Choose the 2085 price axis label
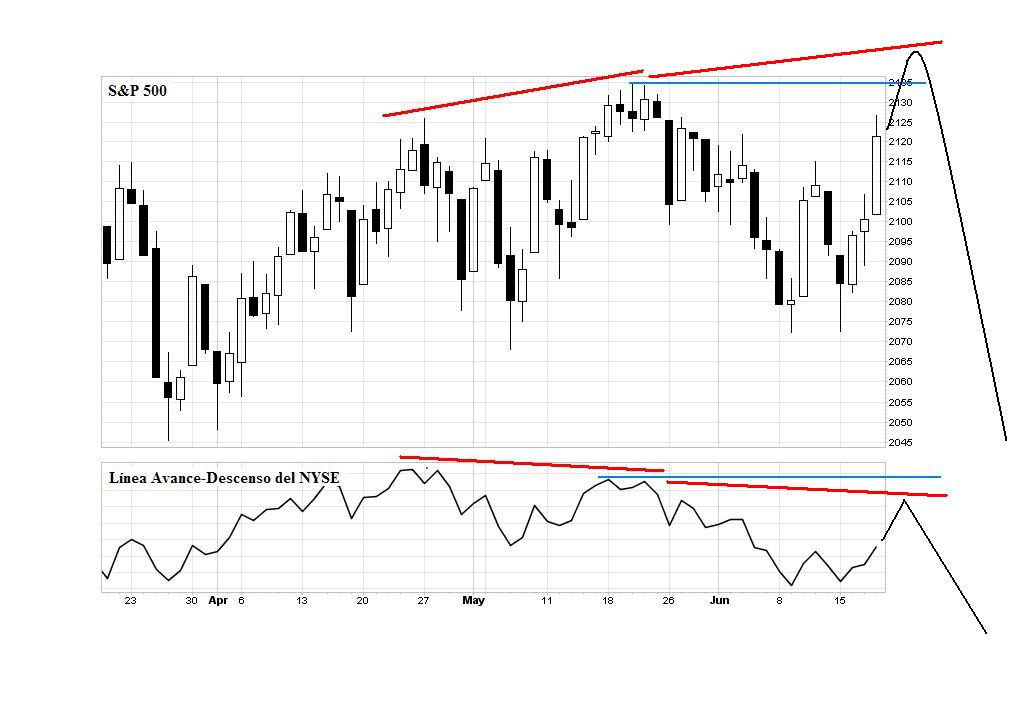Viewport: 1024px width, 707px height. [x=901, y=281]
